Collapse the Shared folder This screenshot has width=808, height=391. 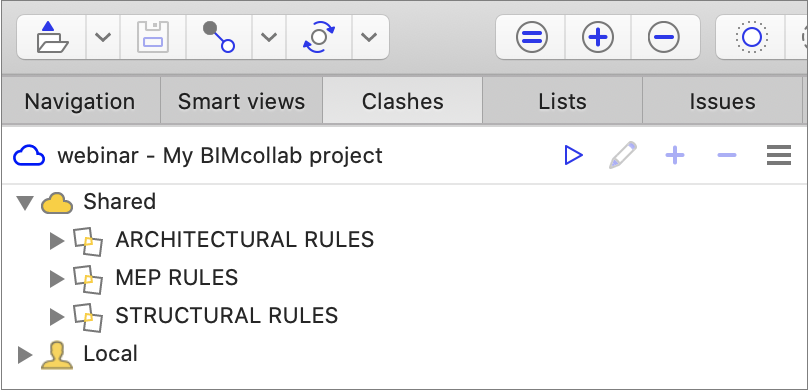(x=25, y=202)
